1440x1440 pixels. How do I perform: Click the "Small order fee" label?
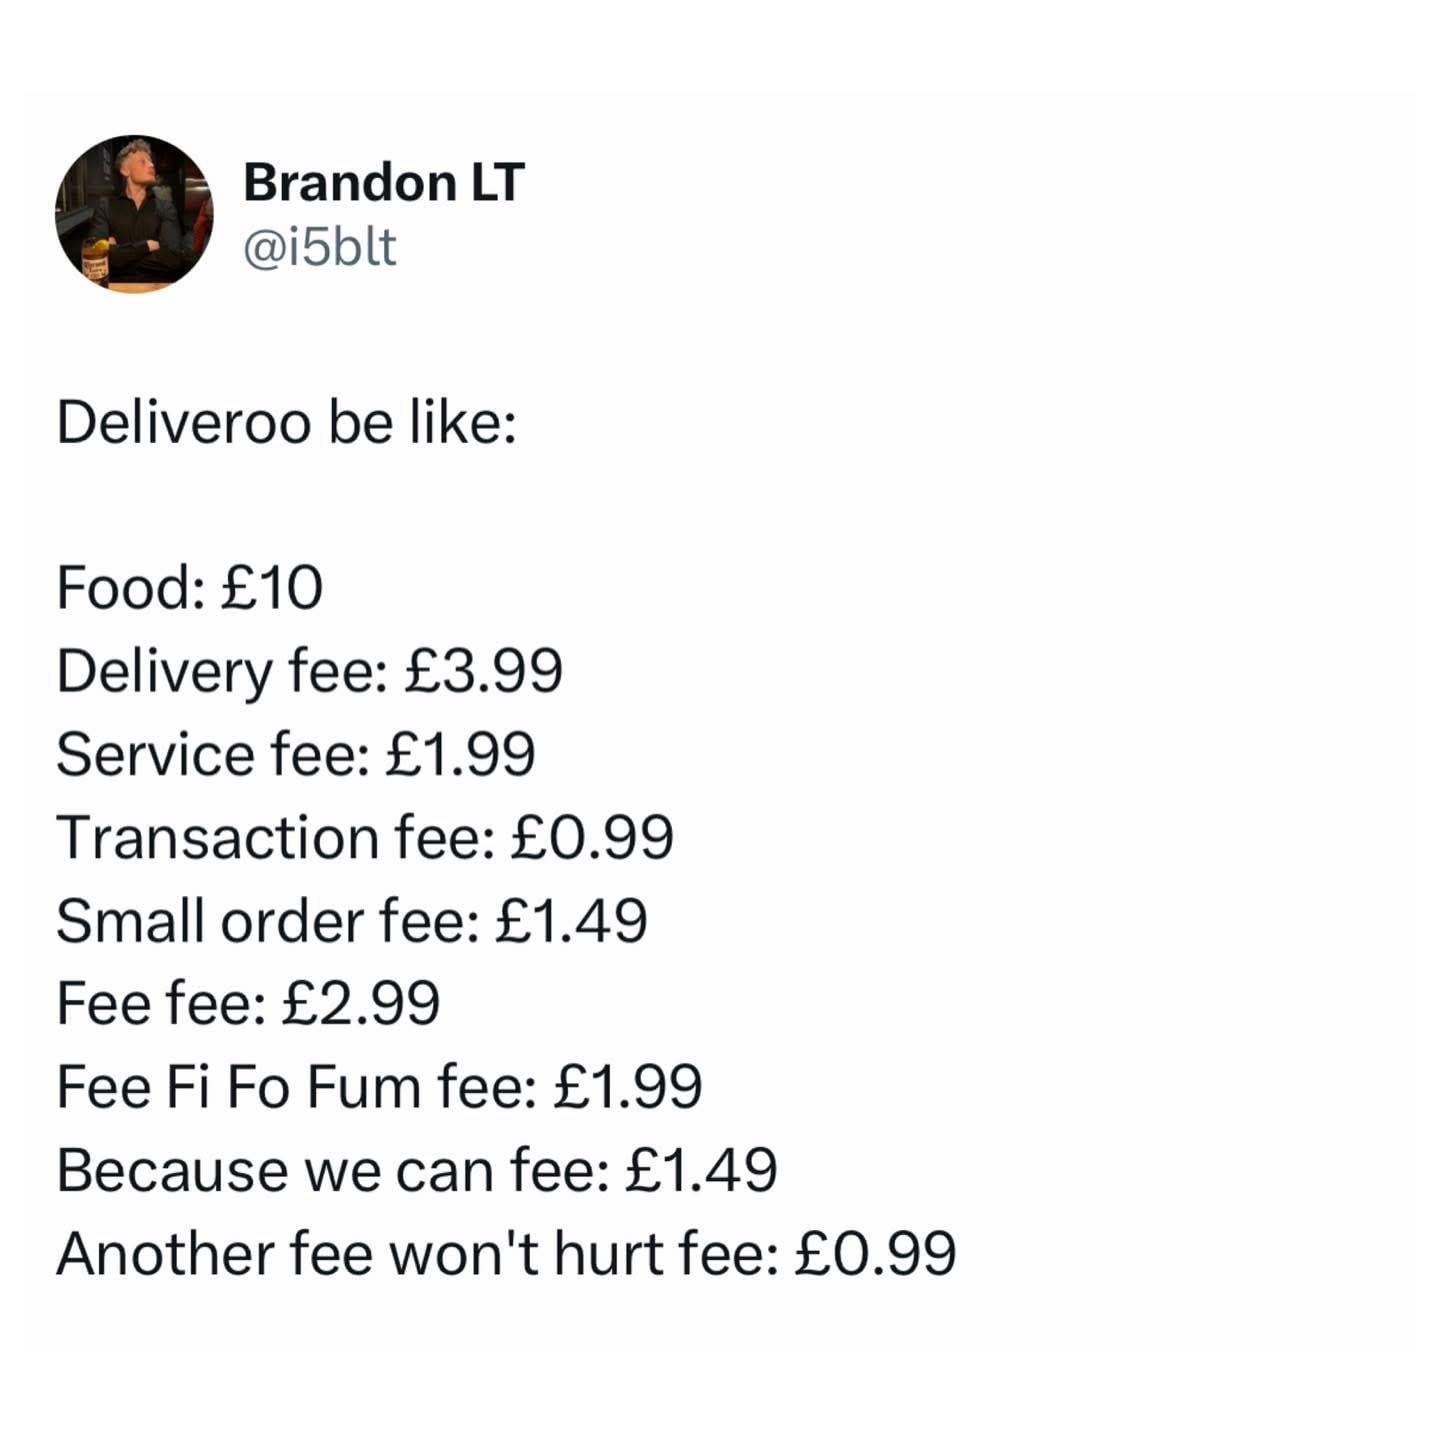[x=268, y=921]
